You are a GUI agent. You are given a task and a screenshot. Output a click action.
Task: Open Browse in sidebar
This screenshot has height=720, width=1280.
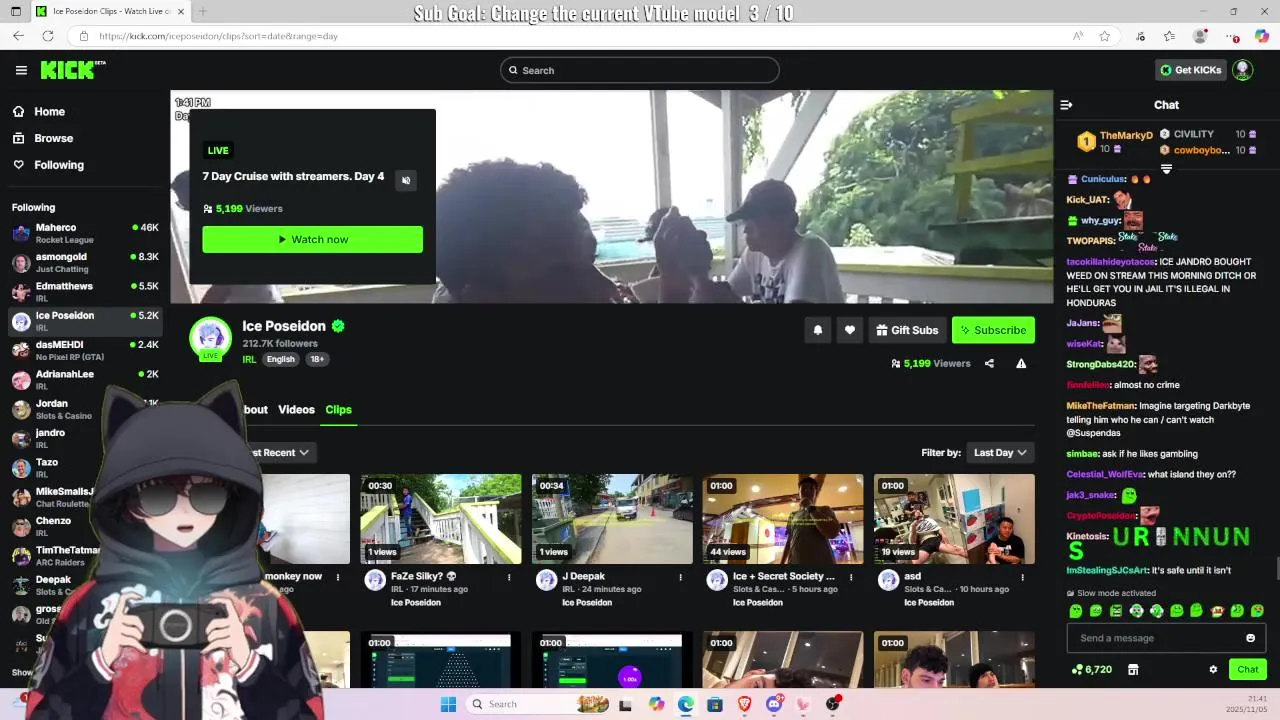[53, 138]
